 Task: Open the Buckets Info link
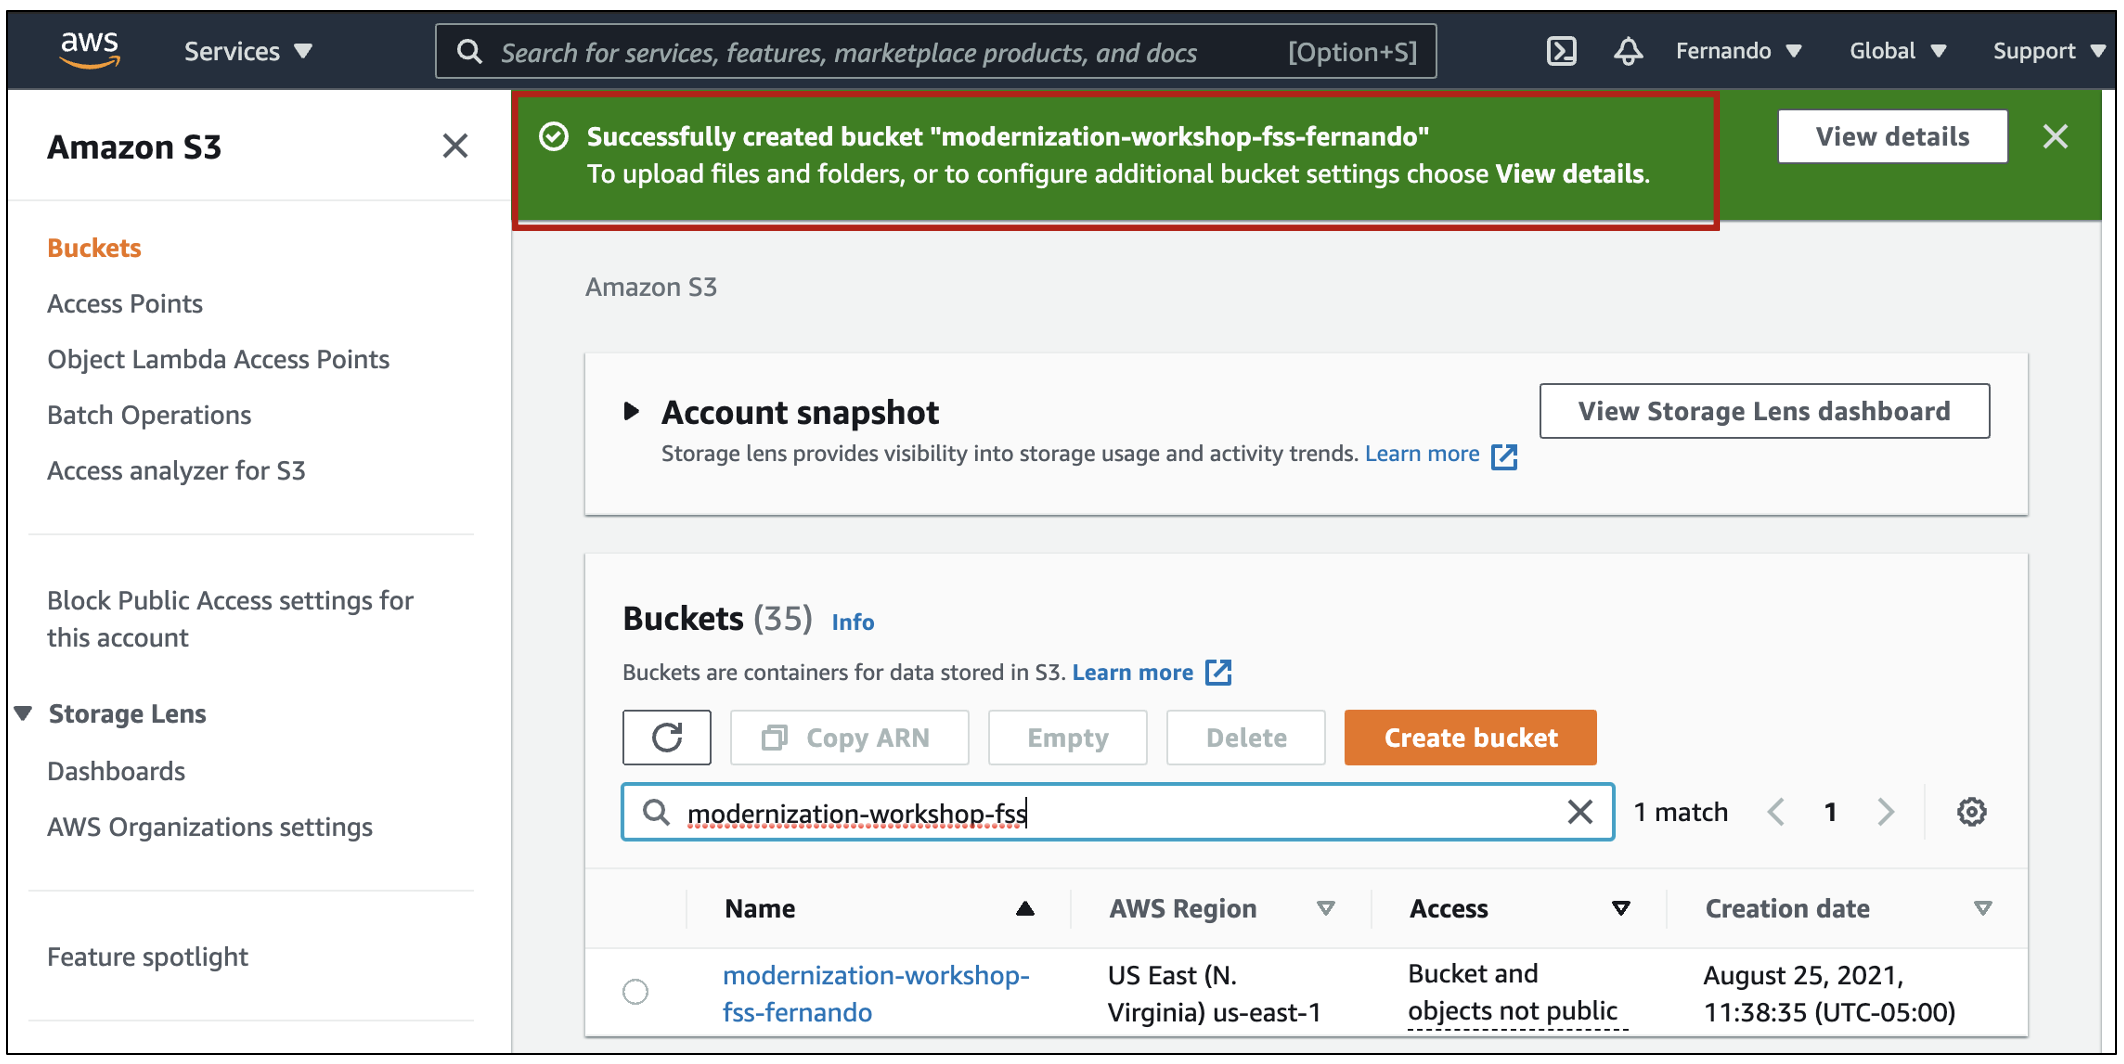853,622
